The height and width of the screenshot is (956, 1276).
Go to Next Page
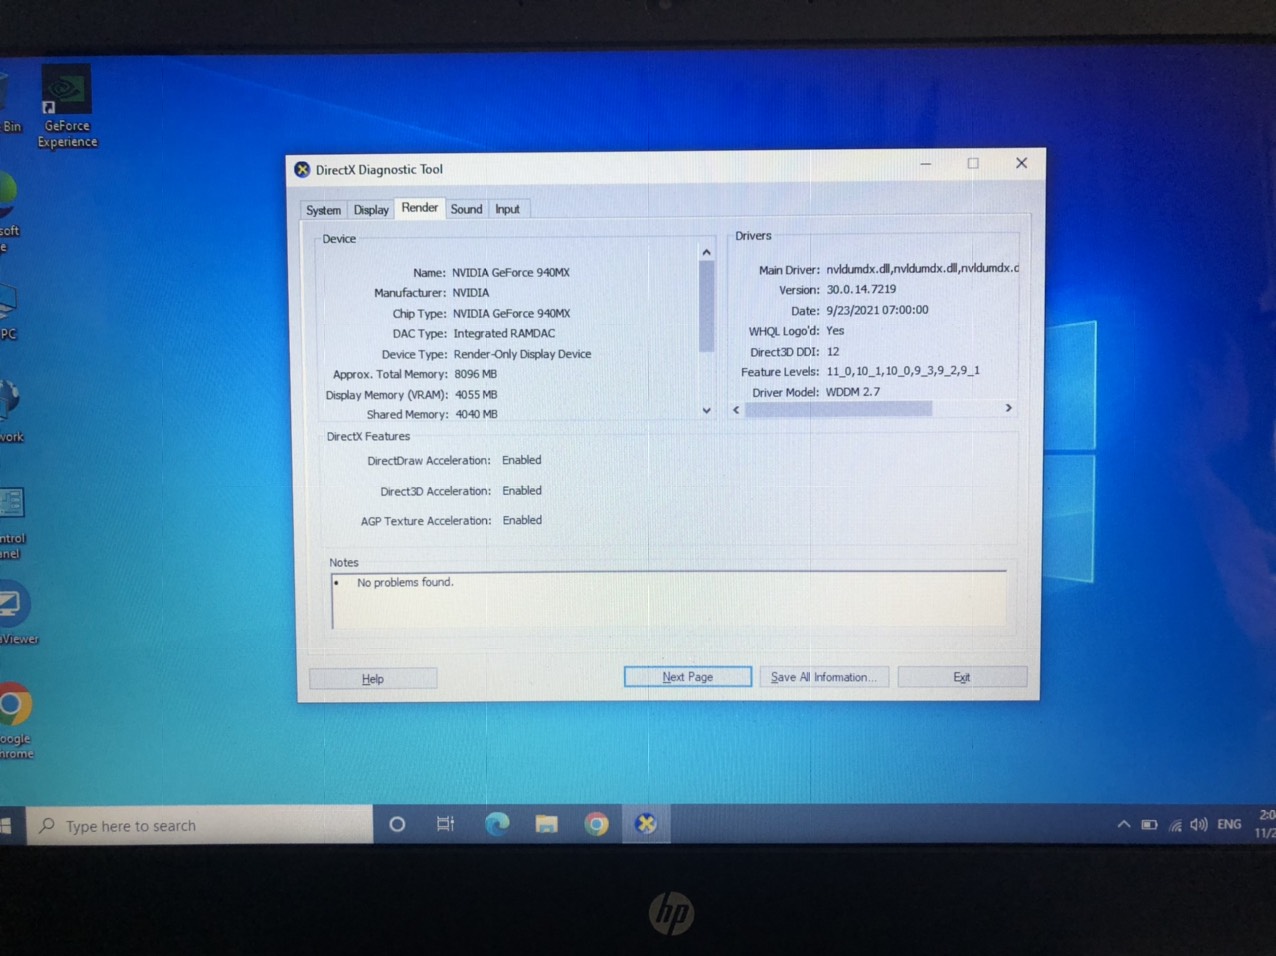pyautogui.click(x=688, y=677)
